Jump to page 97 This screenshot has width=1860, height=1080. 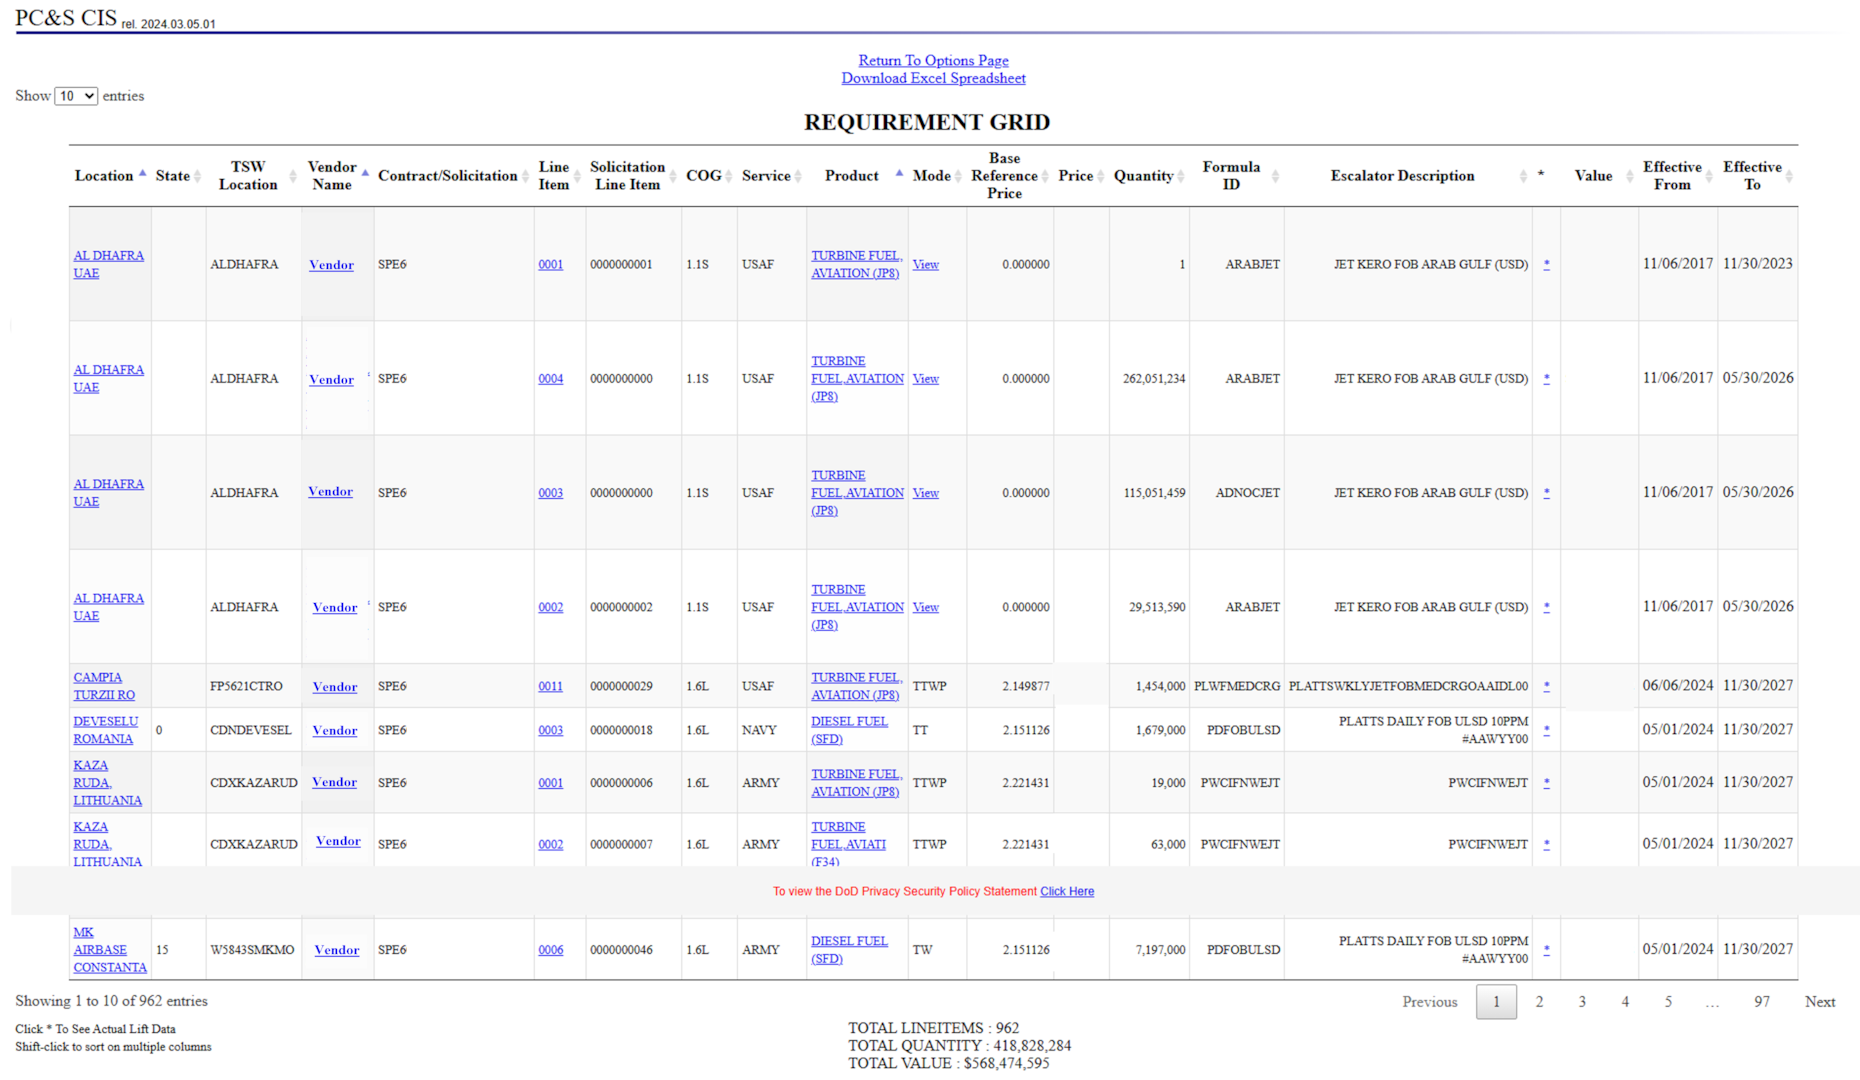(x=1762, y=1002)
